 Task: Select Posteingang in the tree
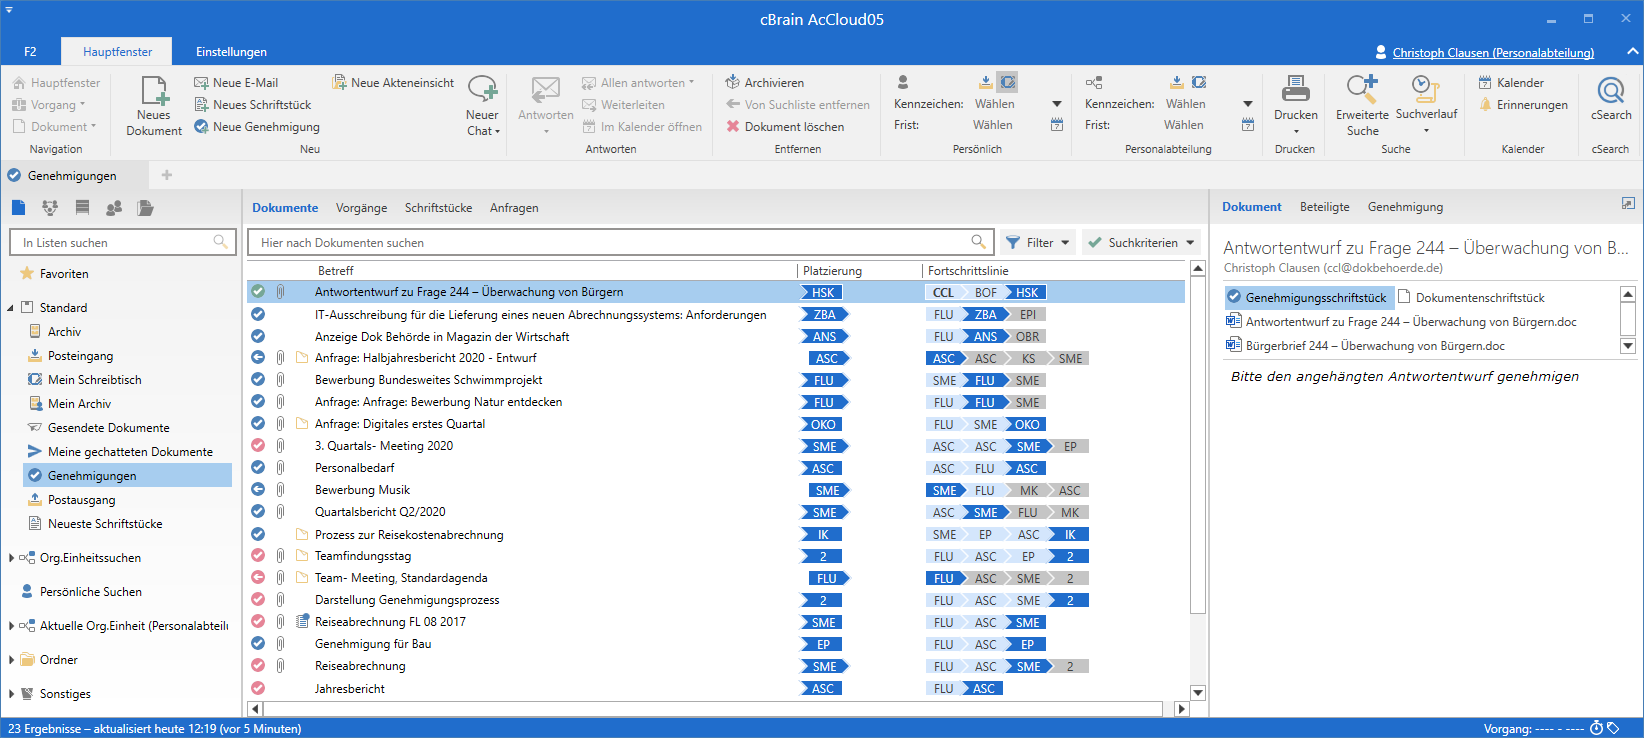[80, 356]
